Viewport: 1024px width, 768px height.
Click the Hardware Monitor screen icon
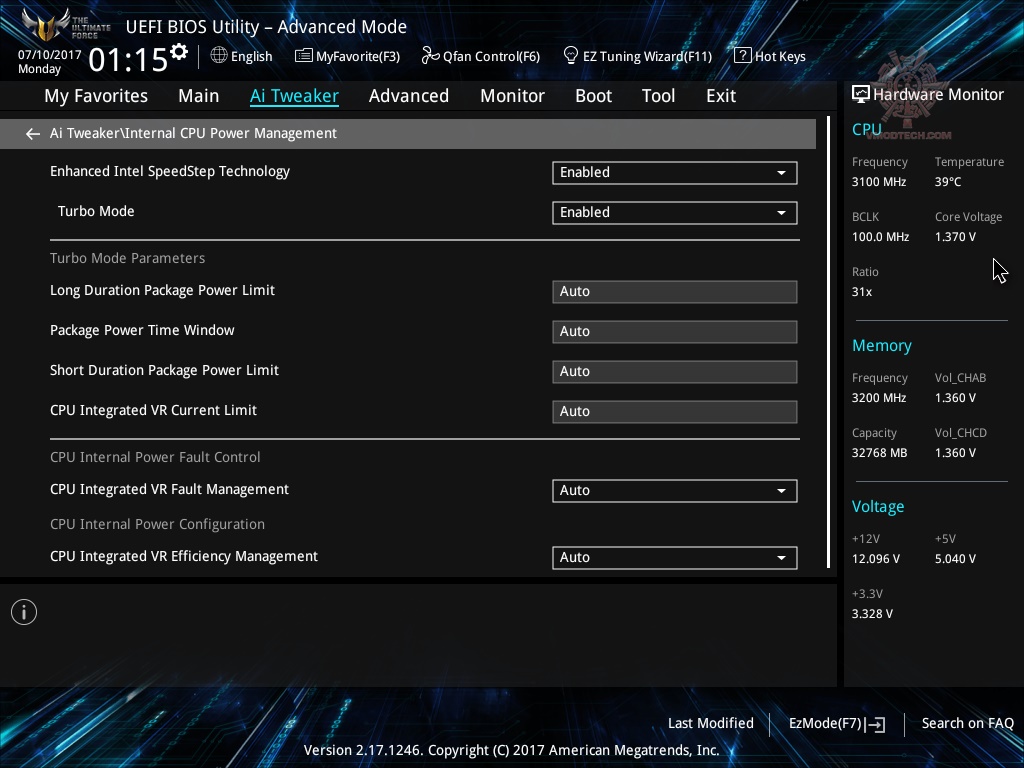coord(861,95)
